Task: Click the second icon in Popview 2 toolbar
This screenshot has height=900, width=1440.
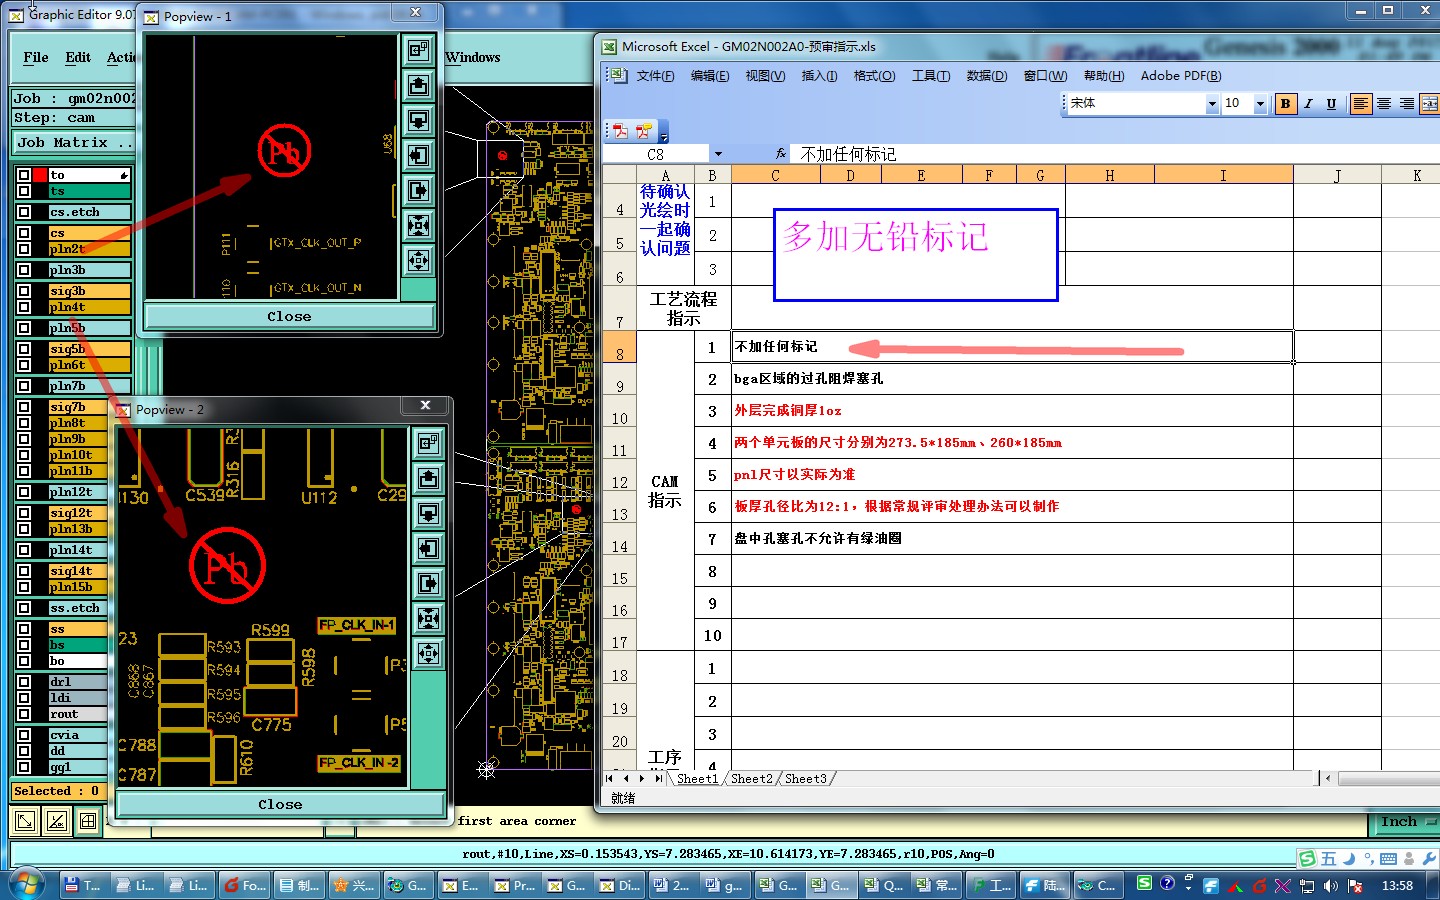Action: coord(428,478)
